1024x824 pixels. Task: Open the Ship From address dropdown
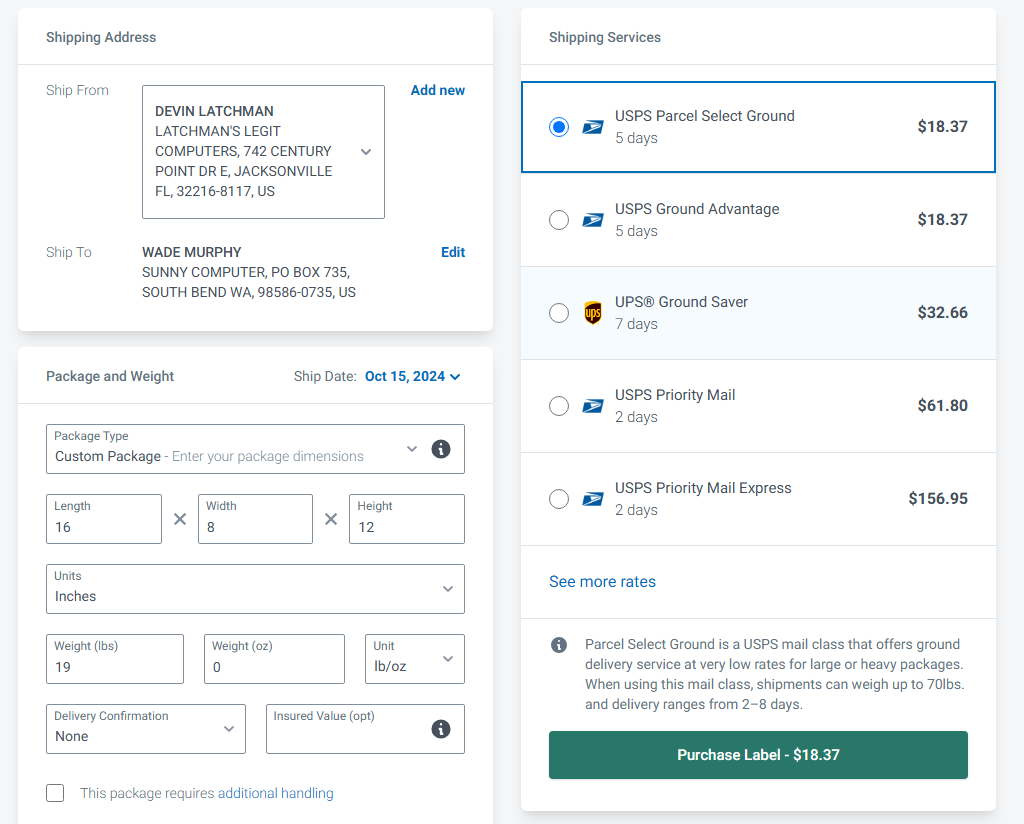263,151
